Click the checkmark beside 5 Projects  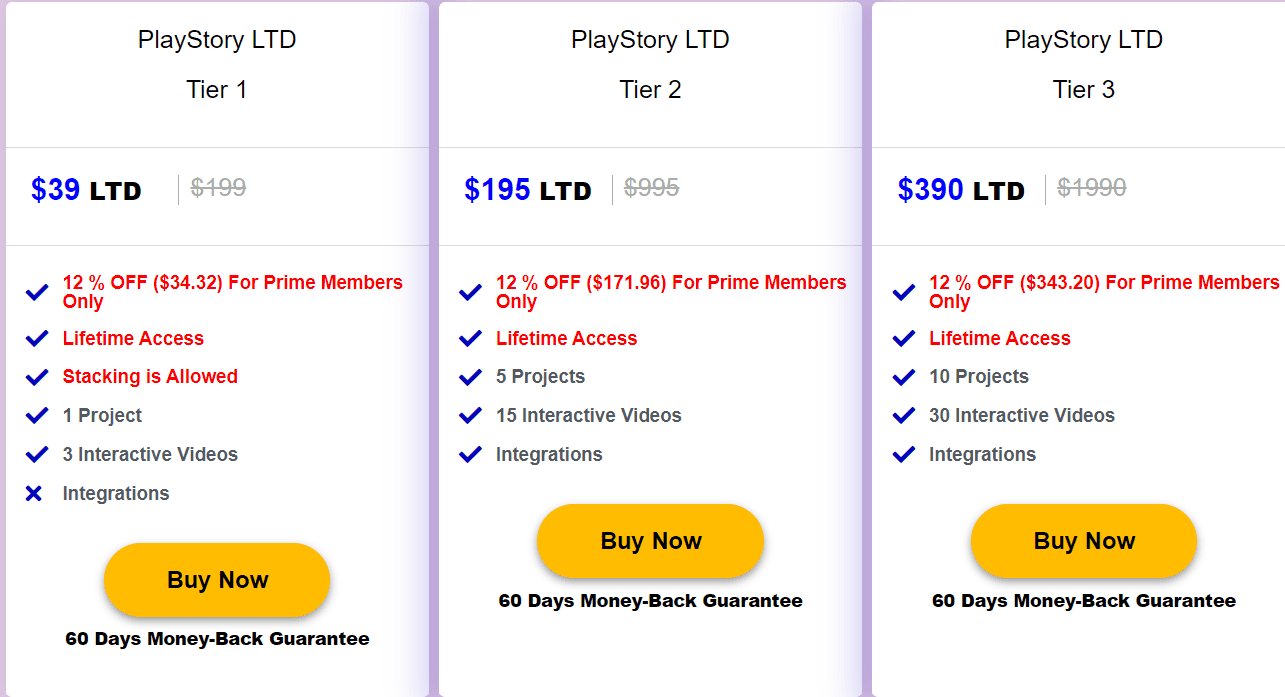tap(469, 377)
